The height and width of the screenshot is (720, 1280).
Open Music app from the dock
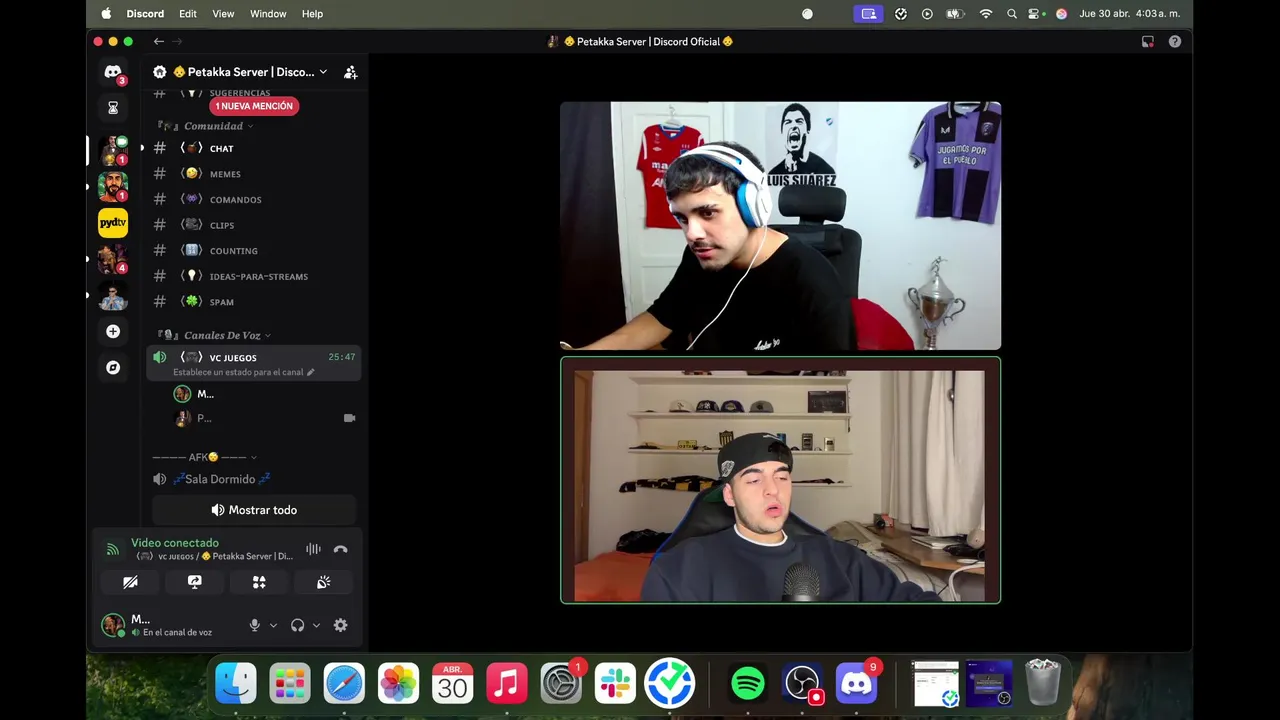click(507, 683)
